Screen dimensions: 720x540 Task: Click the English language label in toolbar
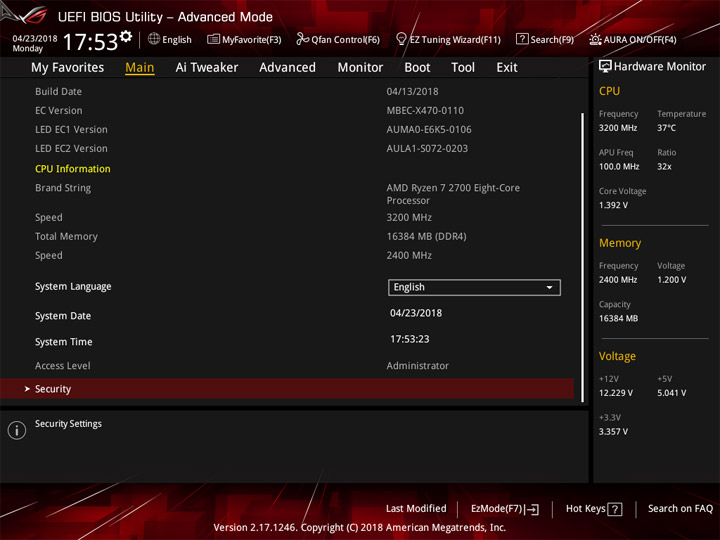(177, 40)
